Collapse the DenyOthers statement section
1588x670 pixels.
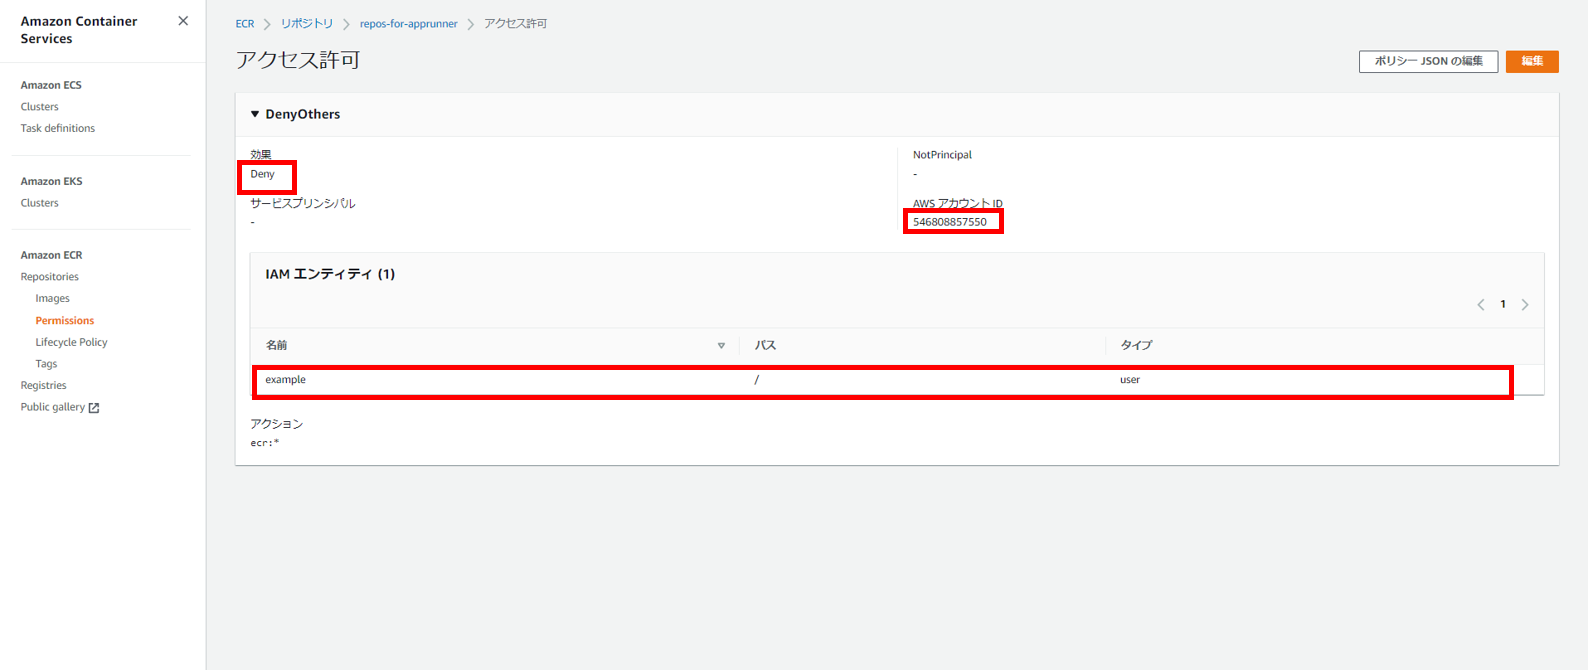[x=255, y=114]
